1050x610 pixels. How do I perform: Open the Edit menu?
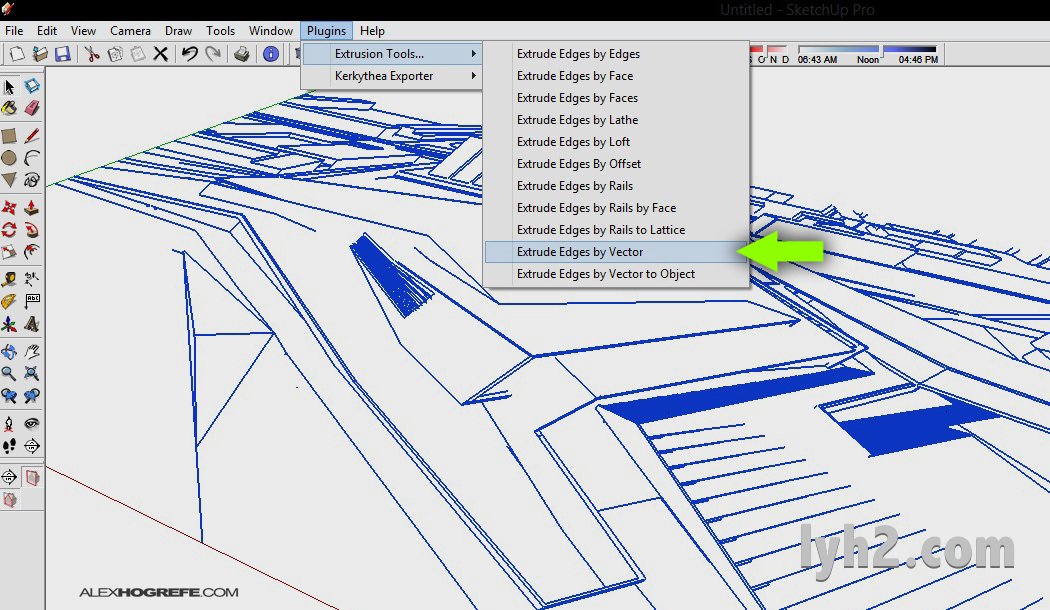pyautogui.click(x=47, y=31)
